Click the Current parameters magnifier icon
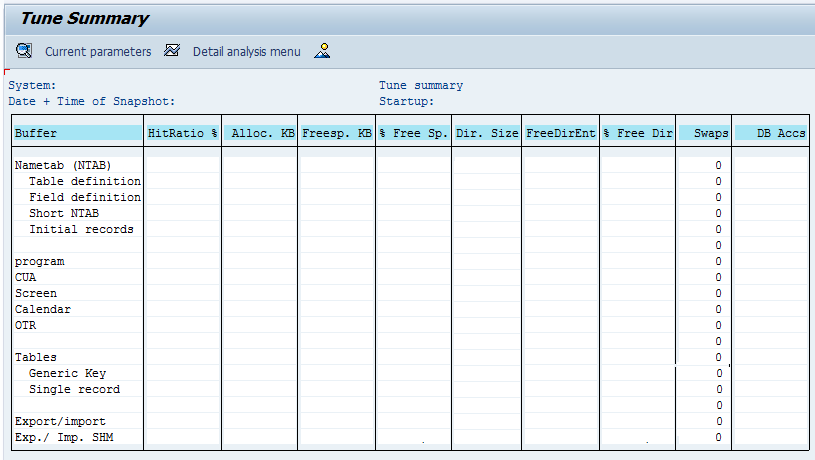This screenshot has height=460, width=815. pyautogui.click(x=24, y=51)
